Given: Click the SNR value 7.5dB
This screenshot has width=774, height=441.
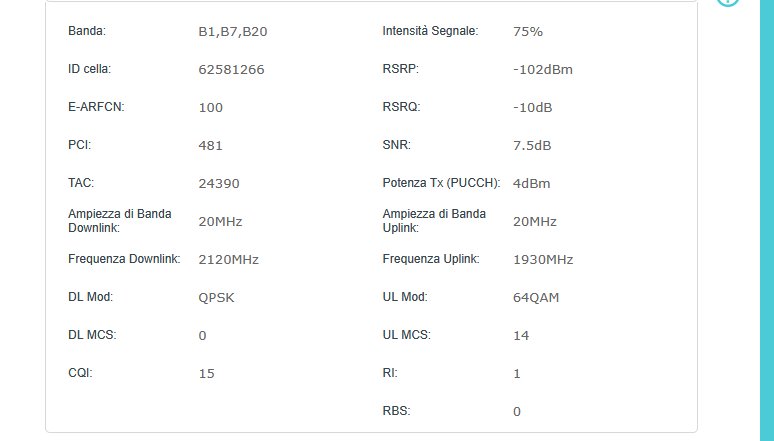Looking at the screenshot, I should (531, 146).
